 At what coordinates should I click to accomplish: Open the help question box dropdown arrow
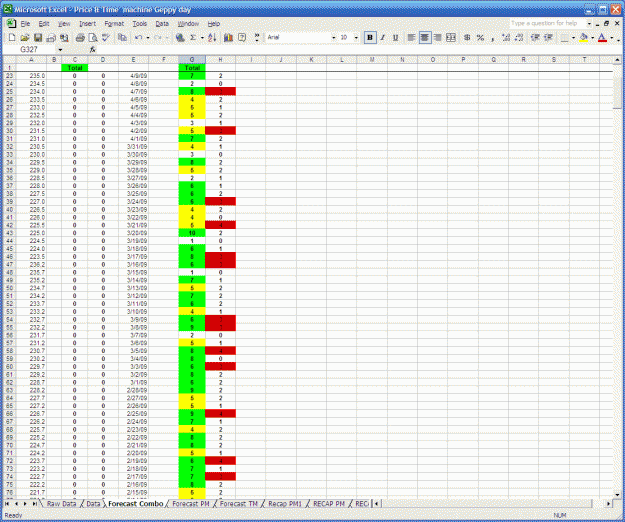[x=589, y=24]
